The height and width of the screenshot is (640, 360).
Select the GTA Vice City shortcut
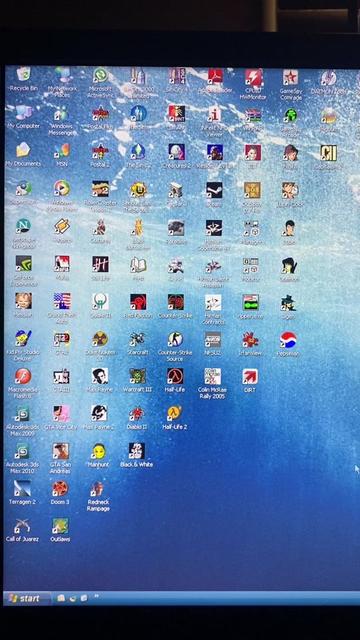click(x=61, y=413)
